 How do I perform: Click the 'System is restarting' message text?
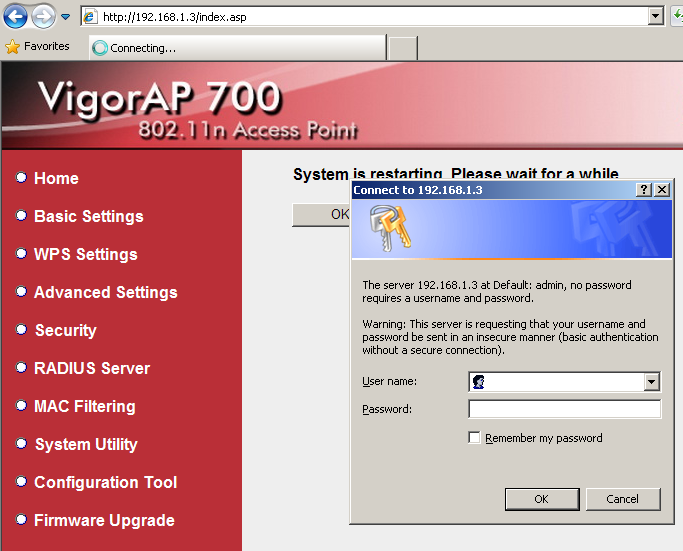pyautogui.click(x=456, y=174)
